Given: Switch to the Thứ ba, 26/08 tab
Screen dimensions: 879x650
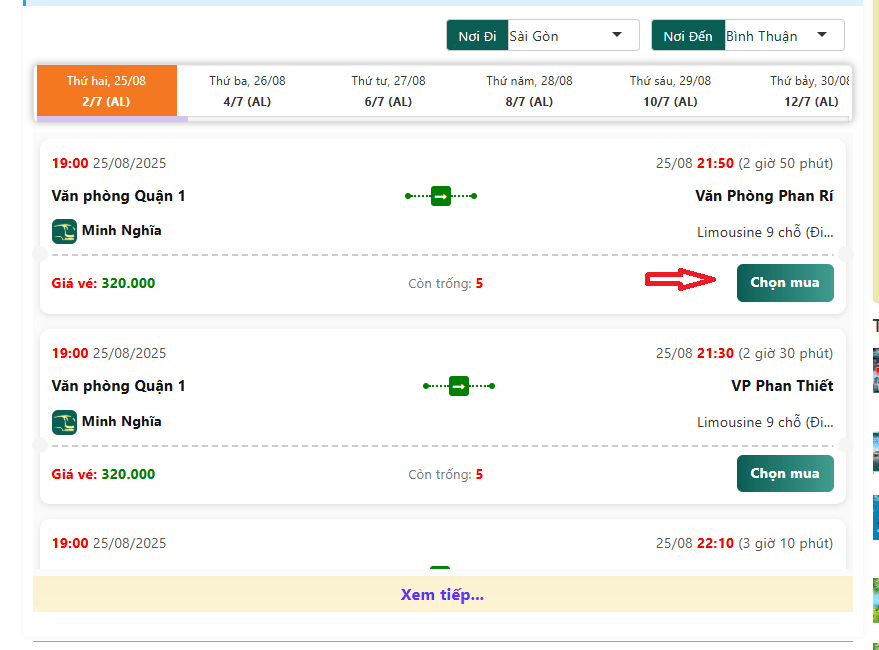Looking at the screenshot, I should point(247,91).
